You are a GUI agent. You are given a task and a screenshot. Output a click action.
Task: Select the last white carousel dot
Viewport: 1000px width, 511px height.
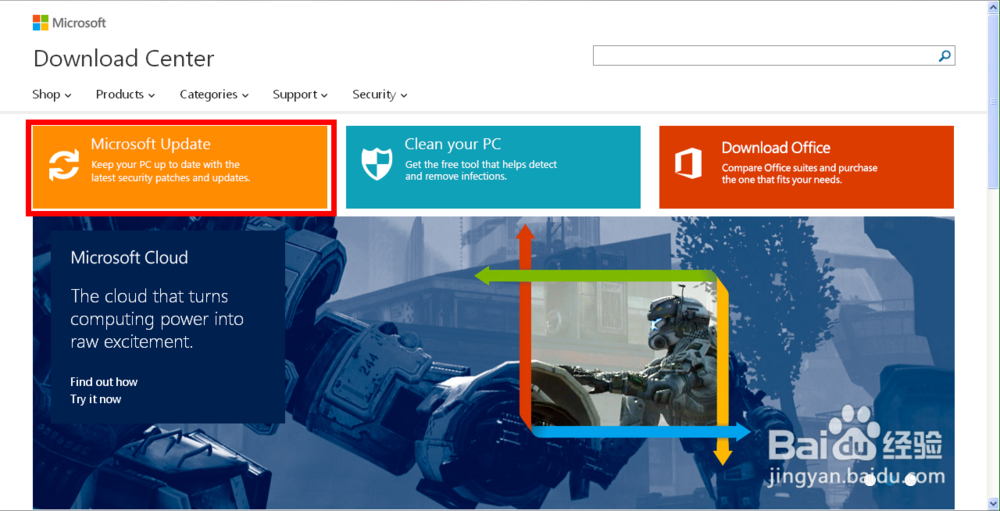point(911,481)
